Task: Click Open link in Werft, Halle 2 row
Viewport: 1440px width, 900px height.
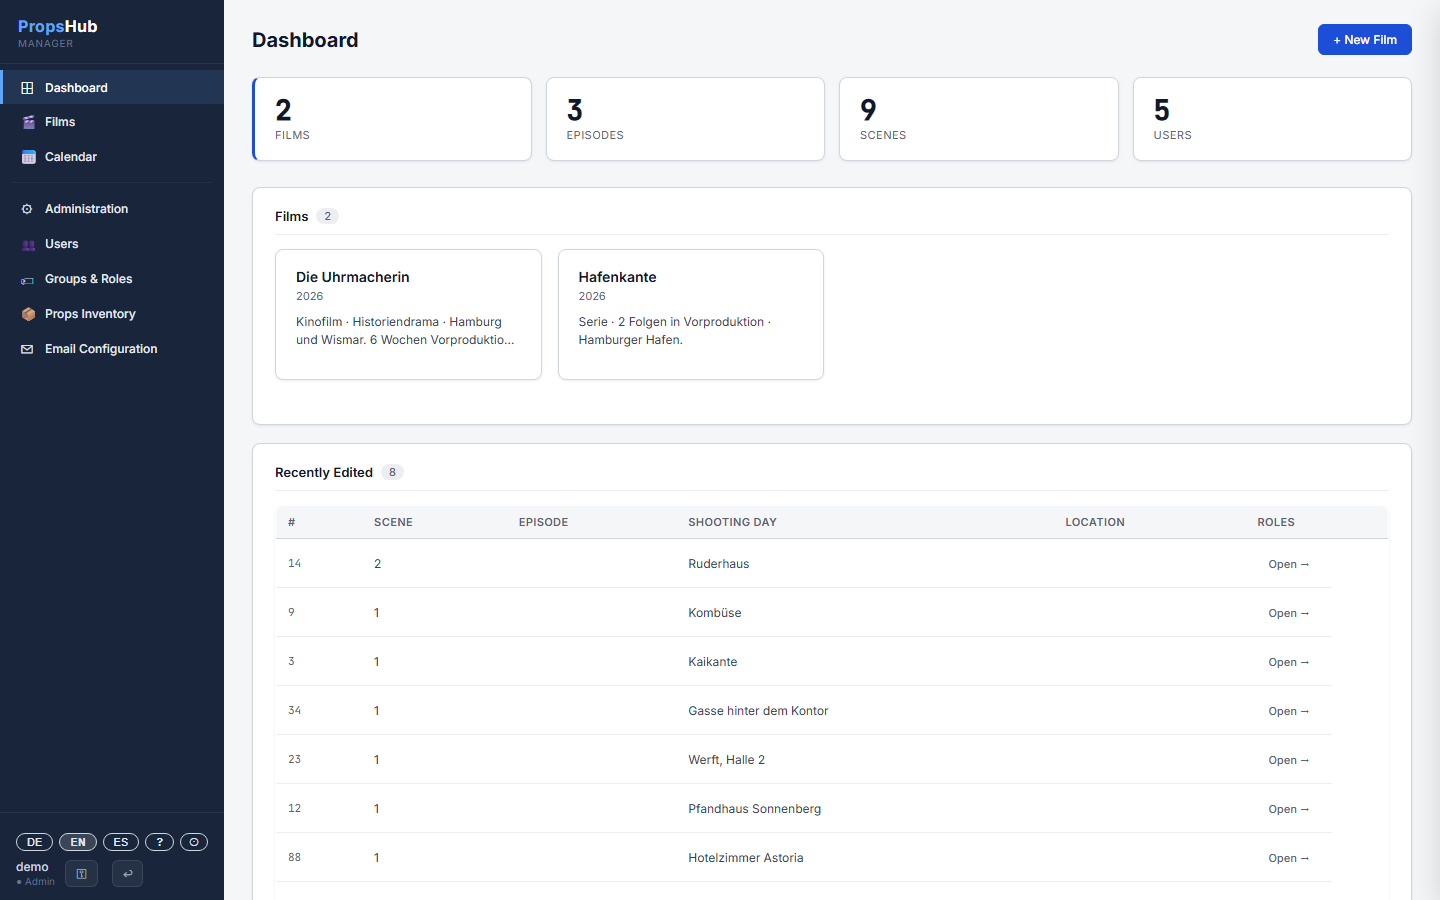Action: tap(1288, 761)
